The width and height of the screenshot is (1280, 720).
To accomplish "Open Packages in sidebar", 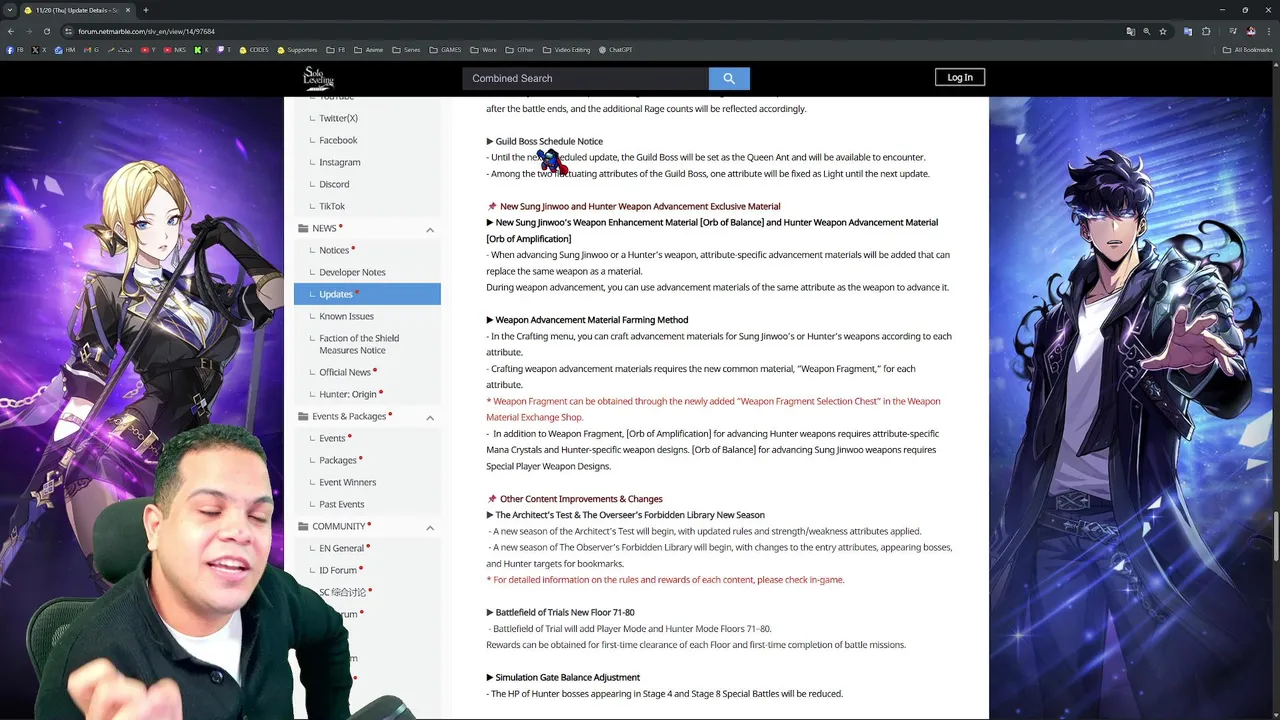I will point(338,460).
